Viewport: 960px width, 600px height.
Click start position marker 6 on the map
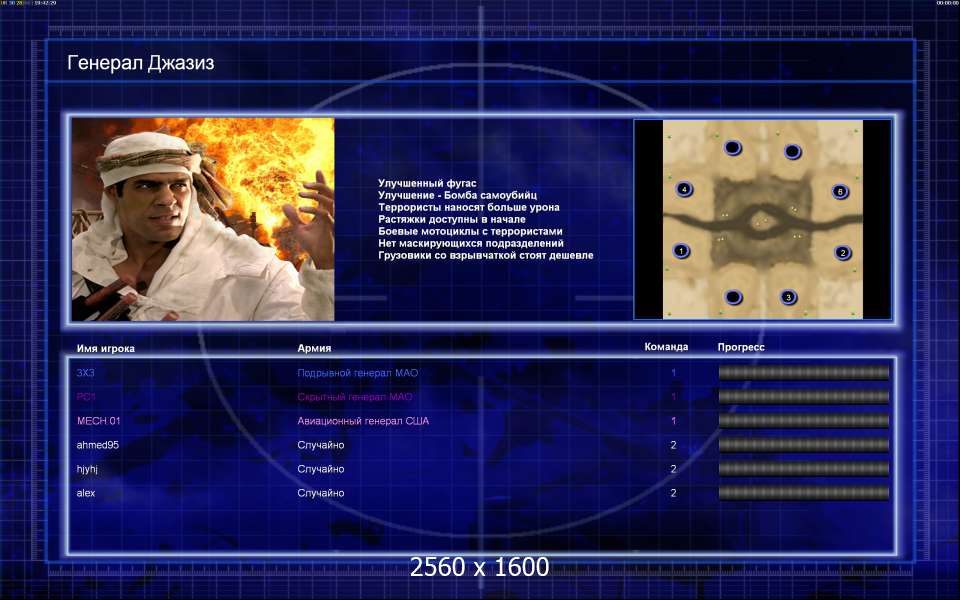pos(840,191)
